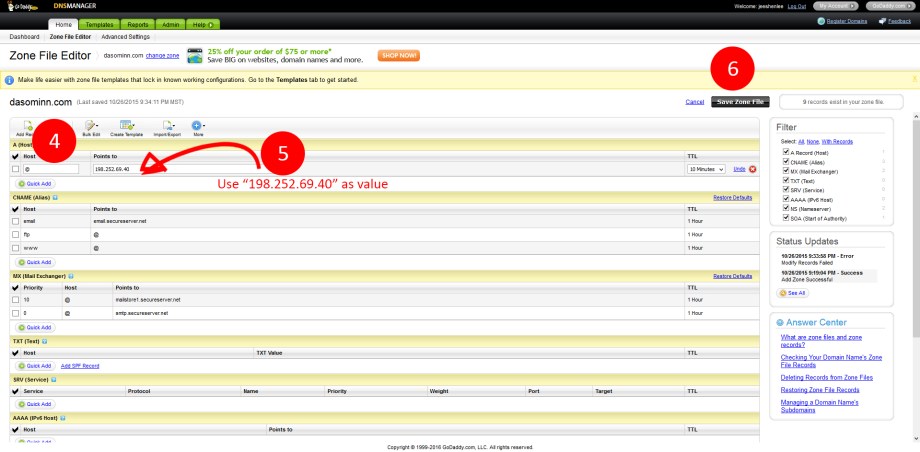Switch to the Home tab
The image size is (920, 452).
[64, 25]
